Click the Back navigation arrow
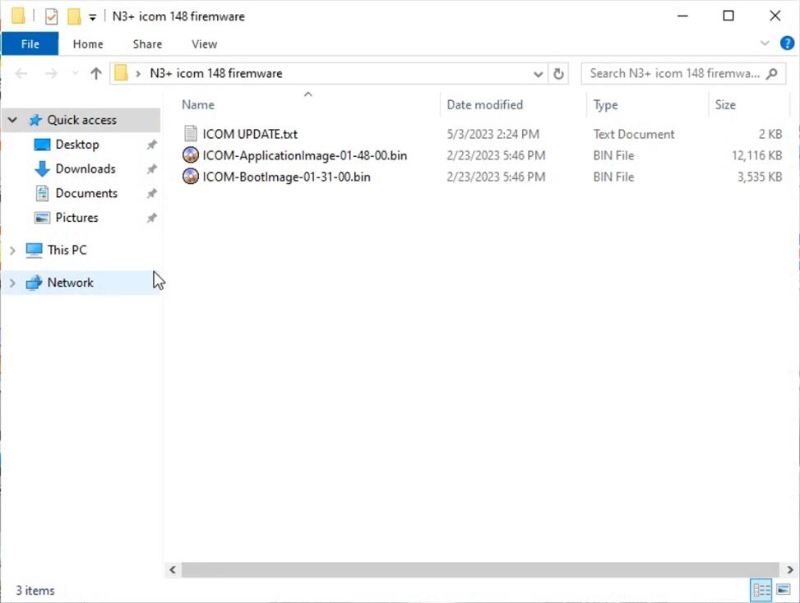The width and height of the screenshot is (800, 603). pos(21,73)
